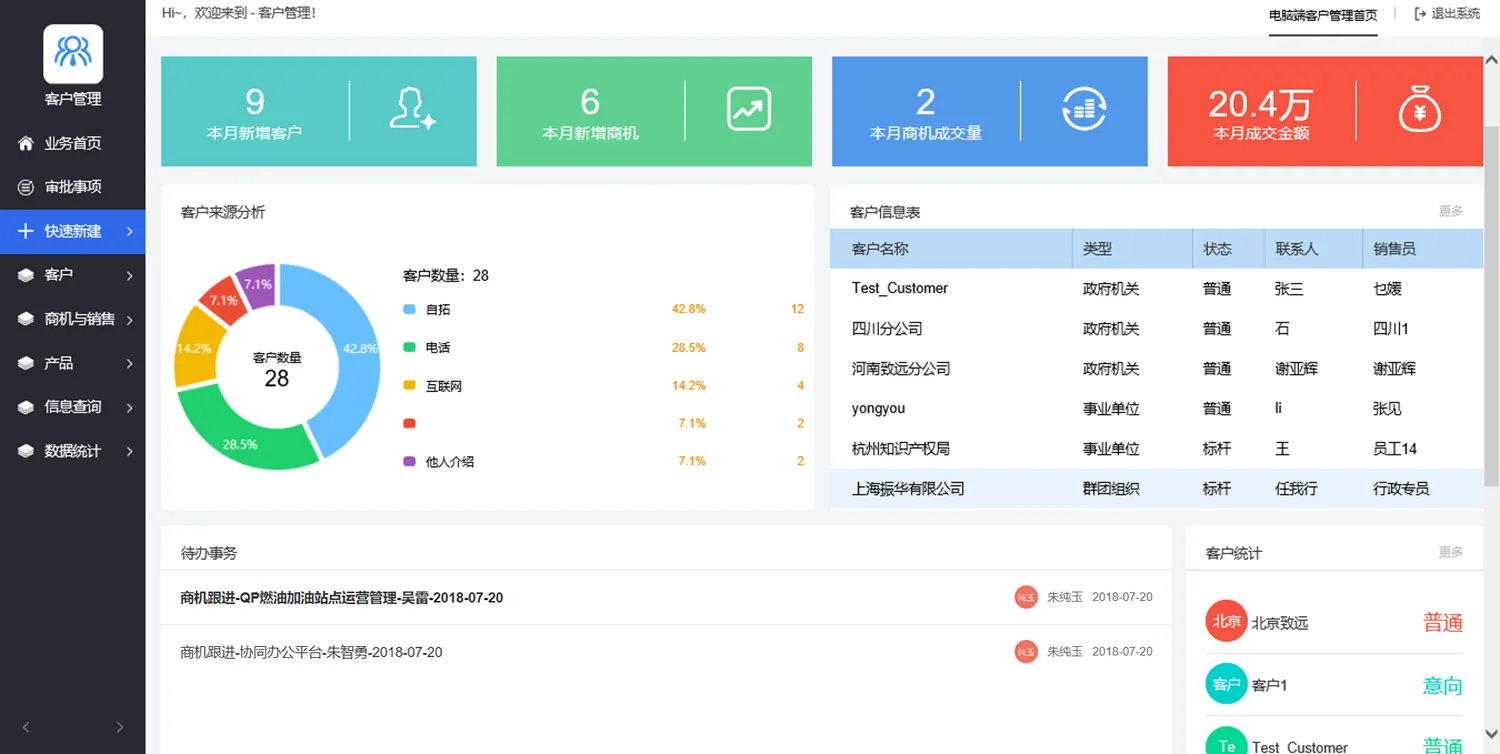
Task: Select 商机与销售 menu item
Action: [73, 319]
